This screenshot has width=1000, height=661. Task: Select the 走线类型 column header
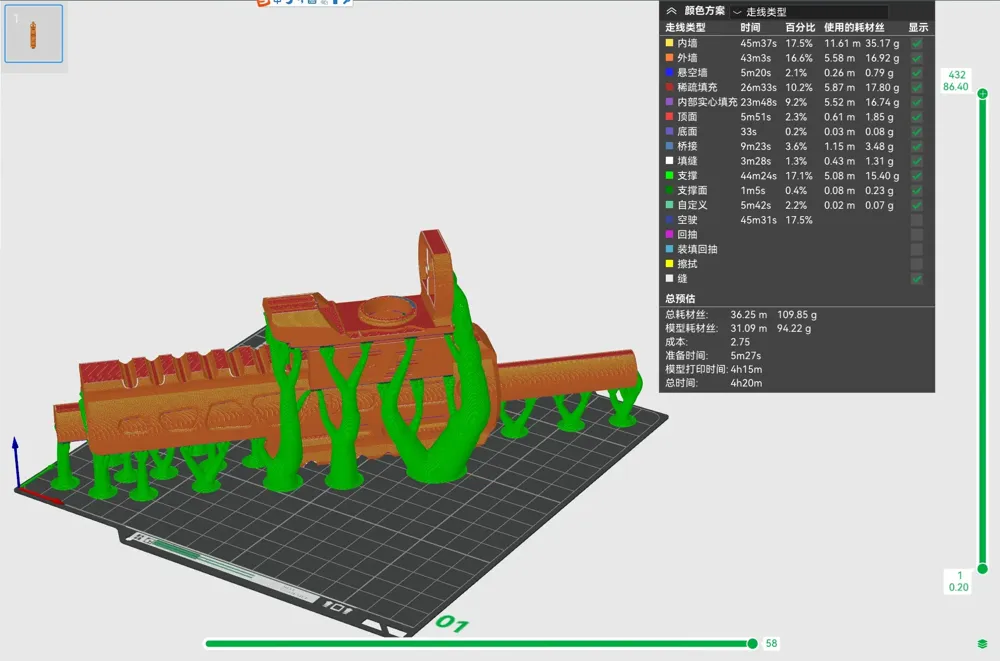(x=684, y=27)
